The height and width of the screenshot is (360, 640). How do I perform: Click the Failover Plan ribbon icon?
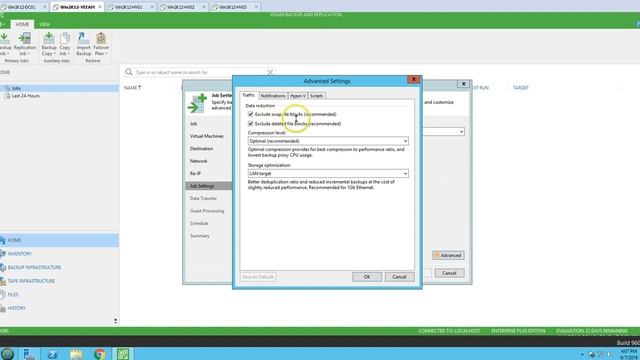coord(101,44)
